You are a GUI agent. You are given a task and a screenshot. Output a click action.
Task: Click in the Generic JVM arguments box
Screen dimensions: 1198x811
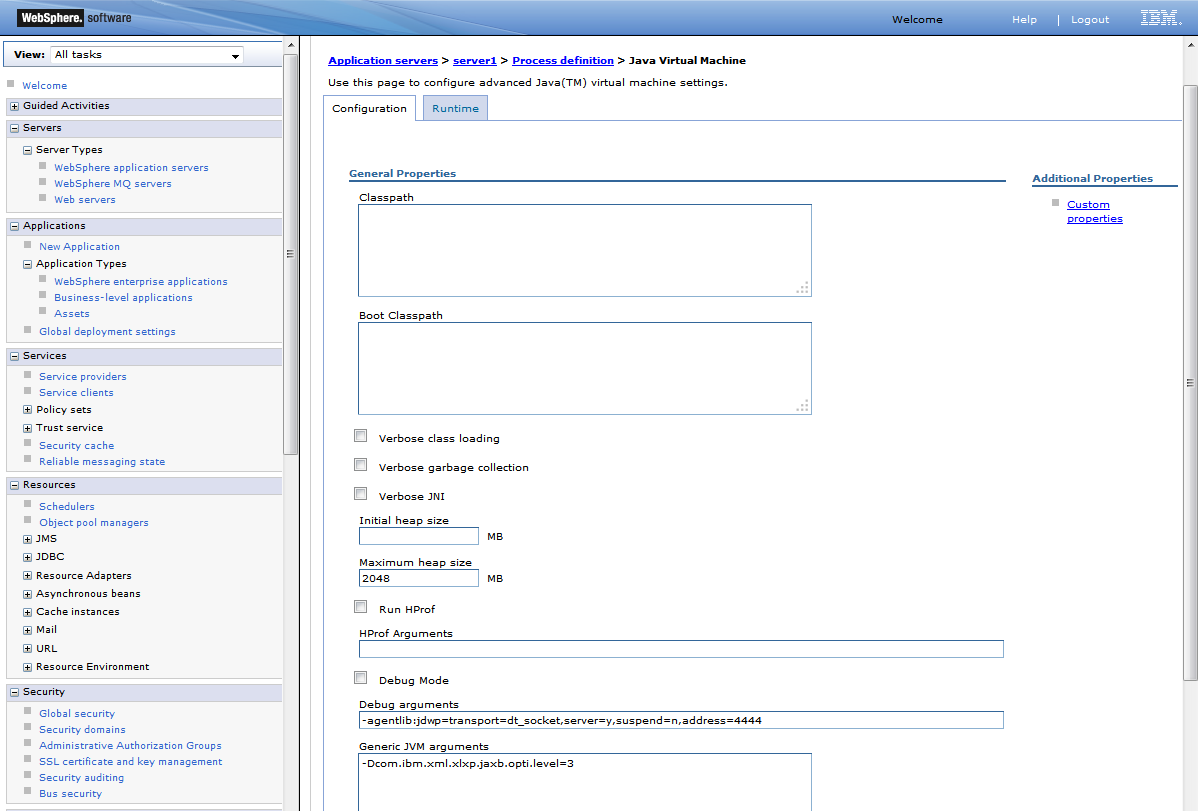584,782
